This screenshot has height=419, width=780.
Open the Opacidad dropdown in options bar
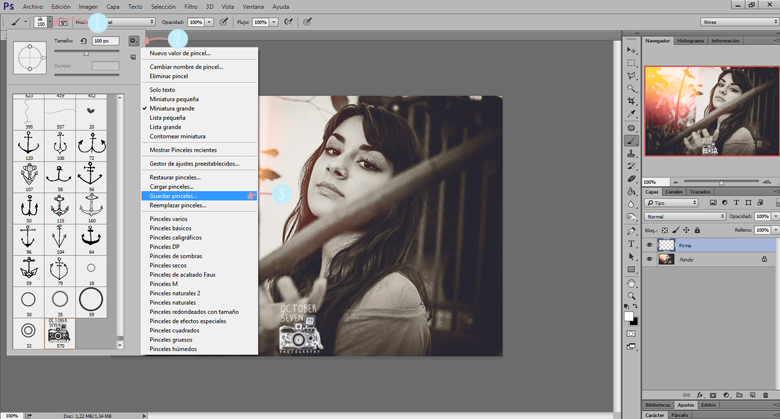click(209, 22)
